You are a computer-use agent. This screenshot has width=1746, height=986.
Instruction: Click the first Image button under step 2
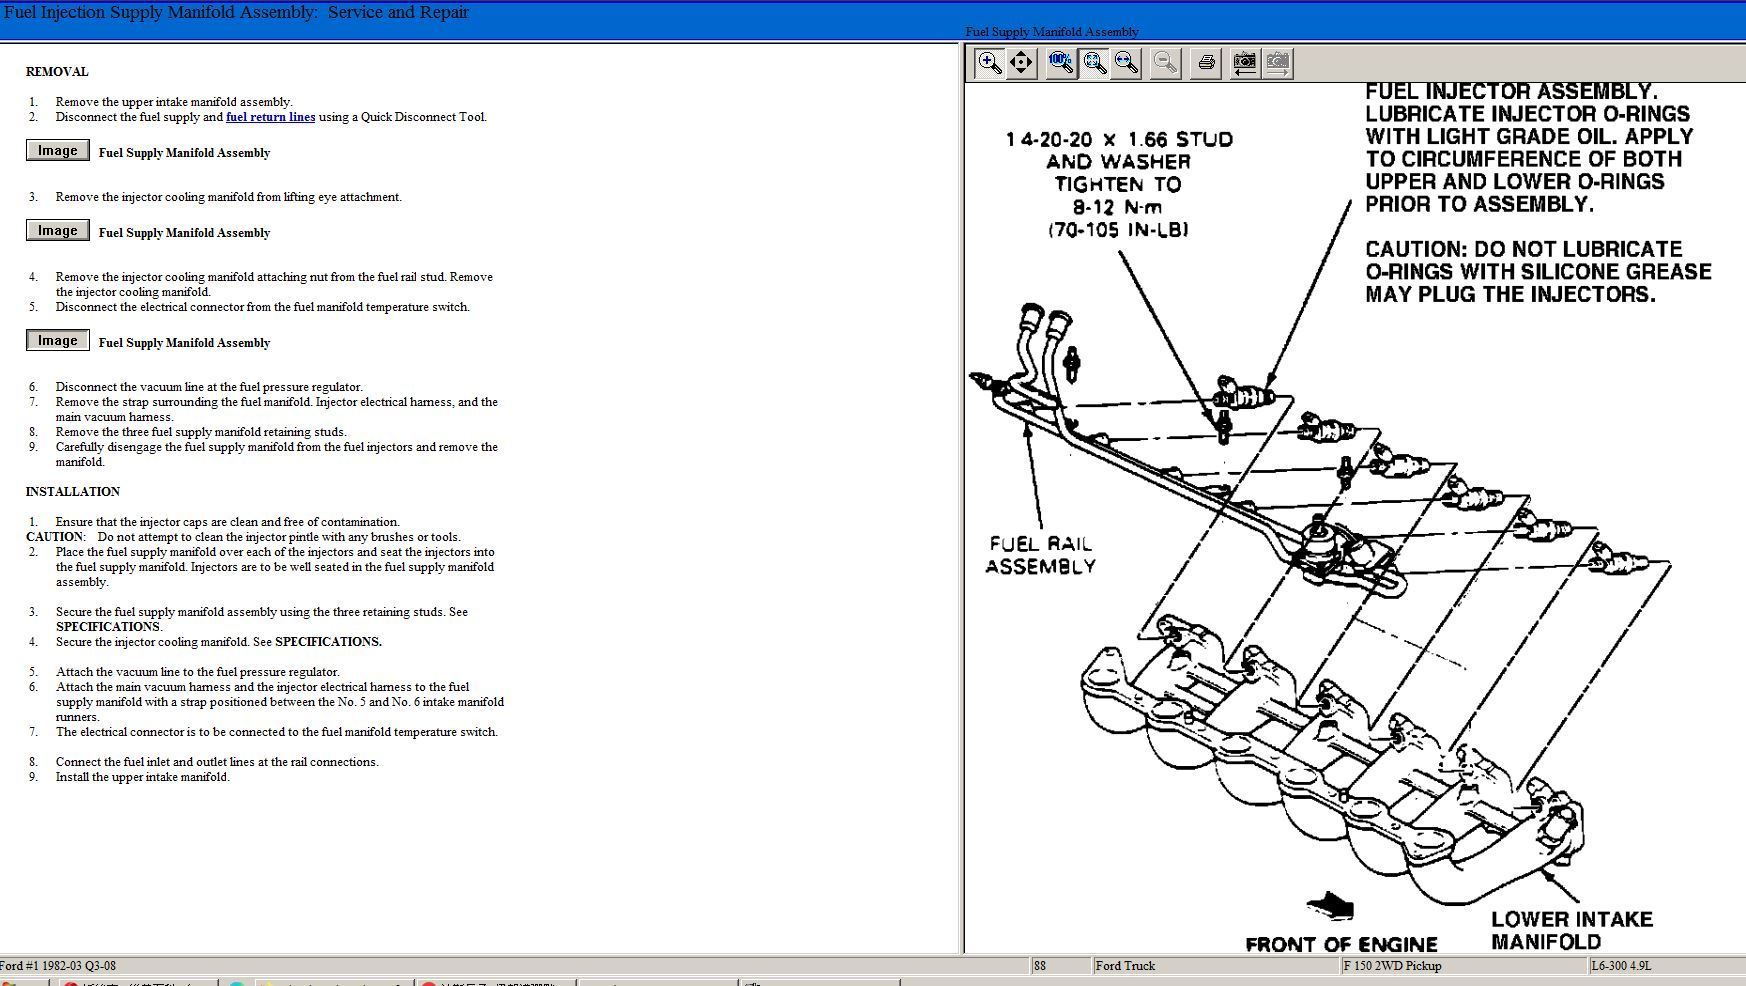point(57,151)
